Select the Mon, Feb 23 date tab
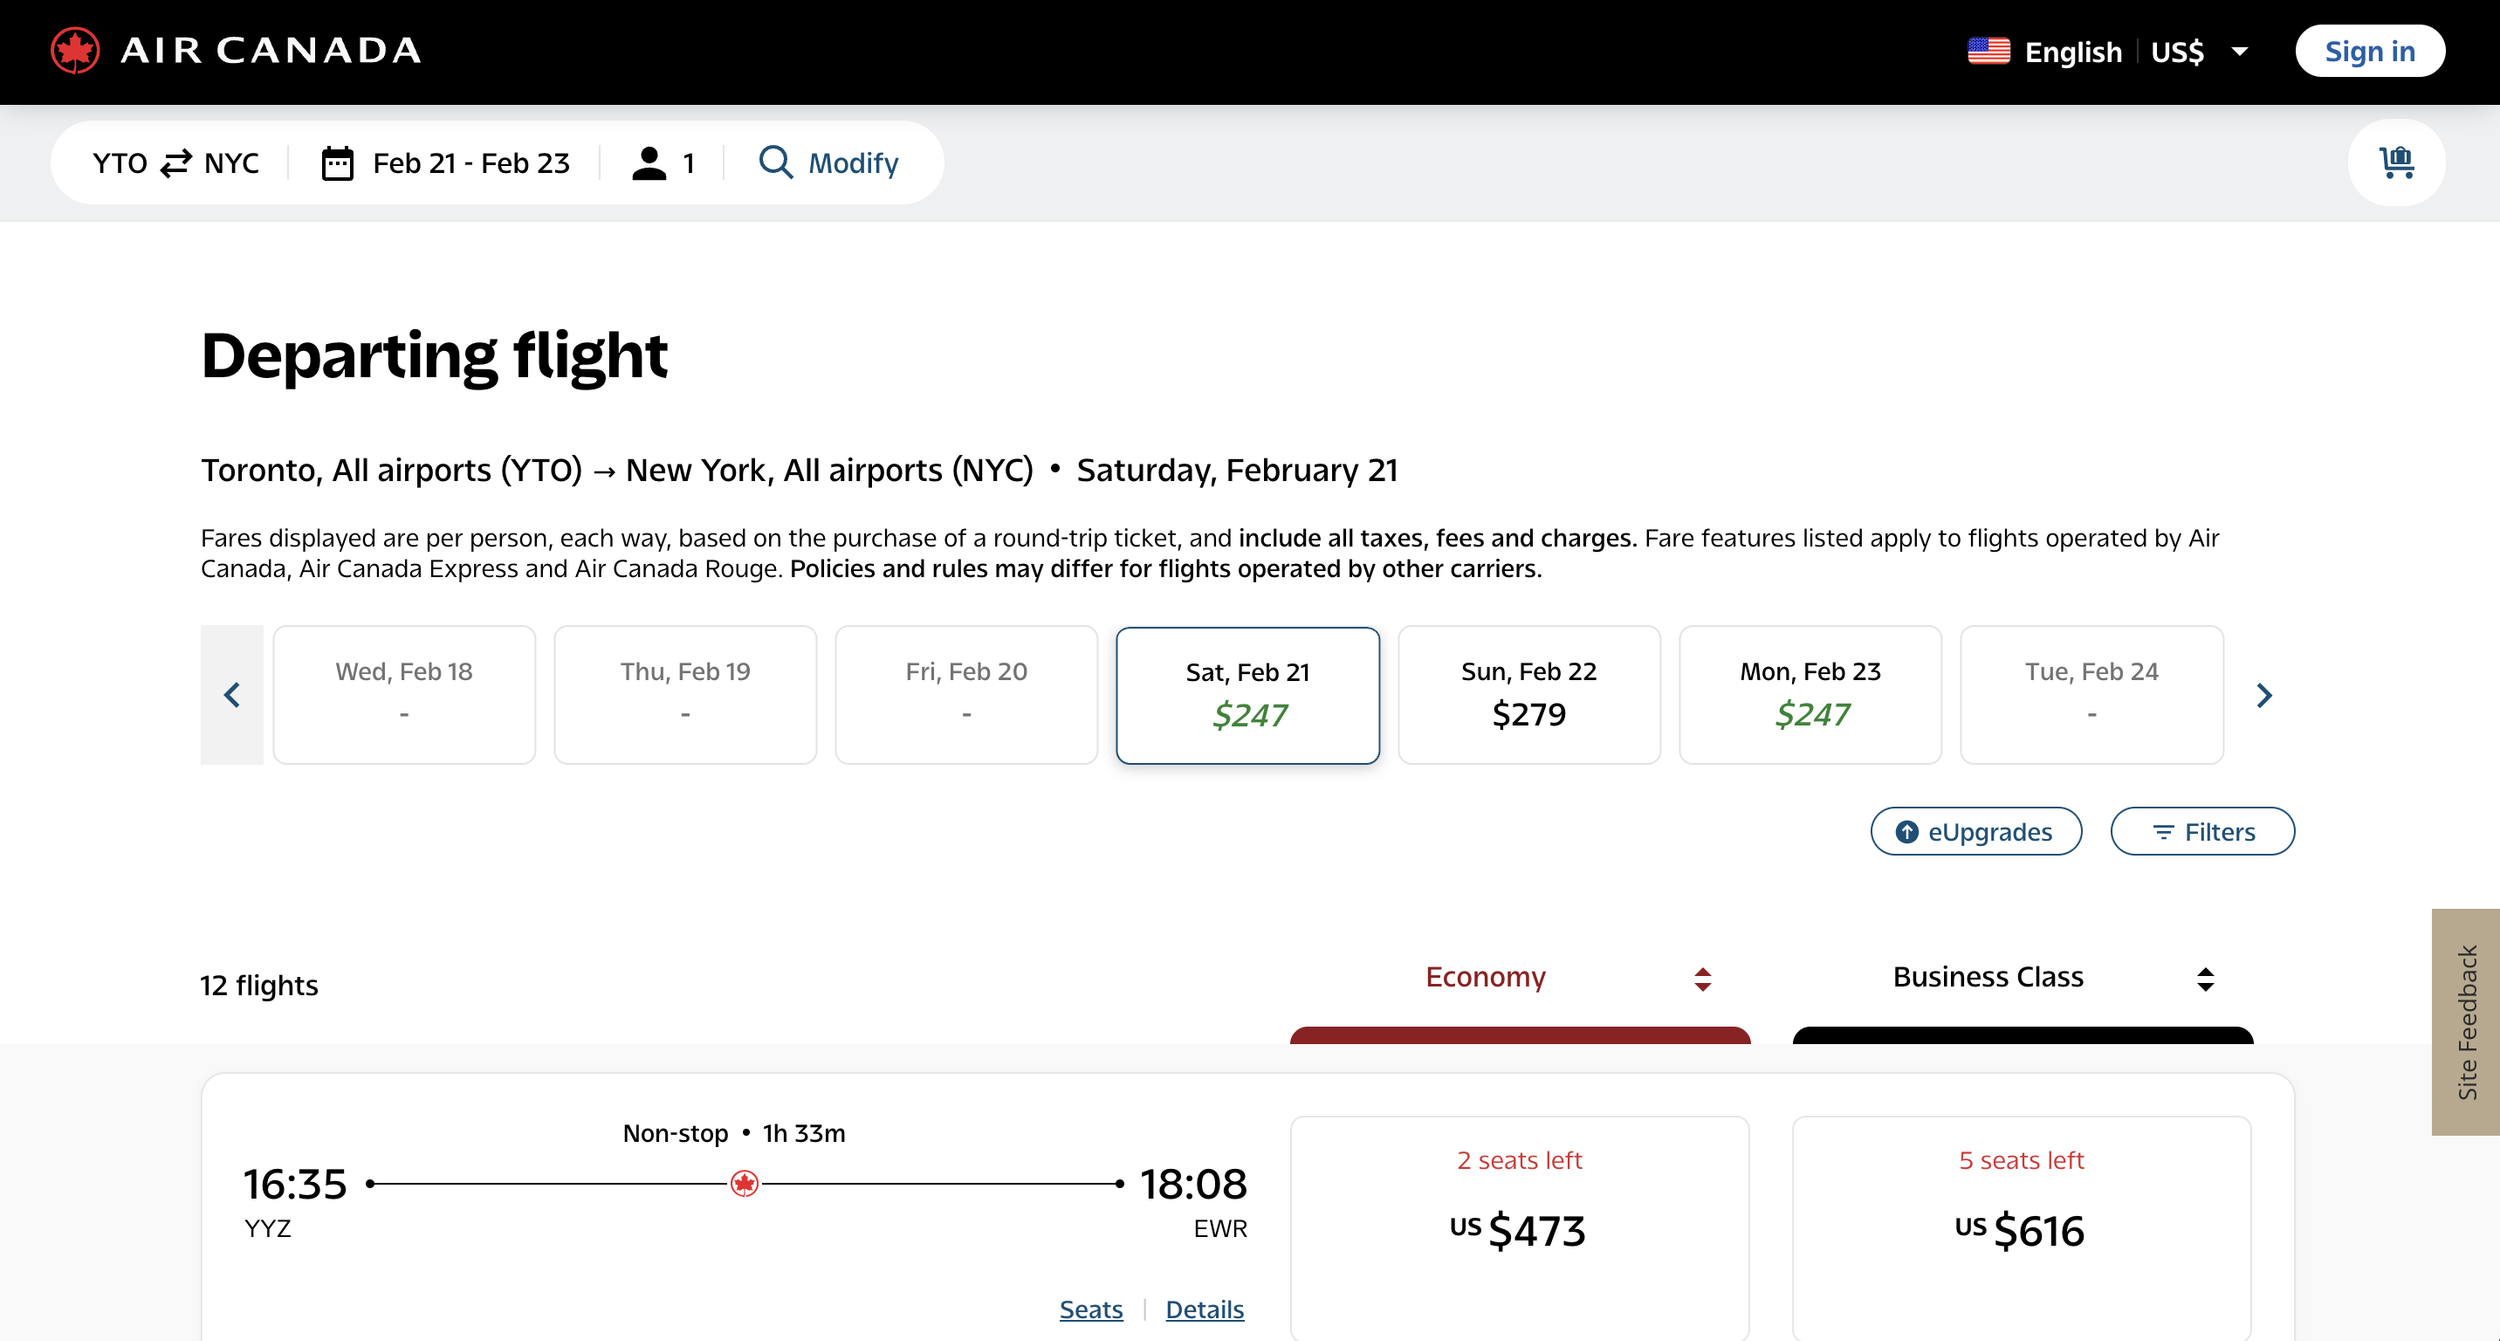Image resolution: width=2500 pixels, height=1341 pixels. [x=1809, y=695]
